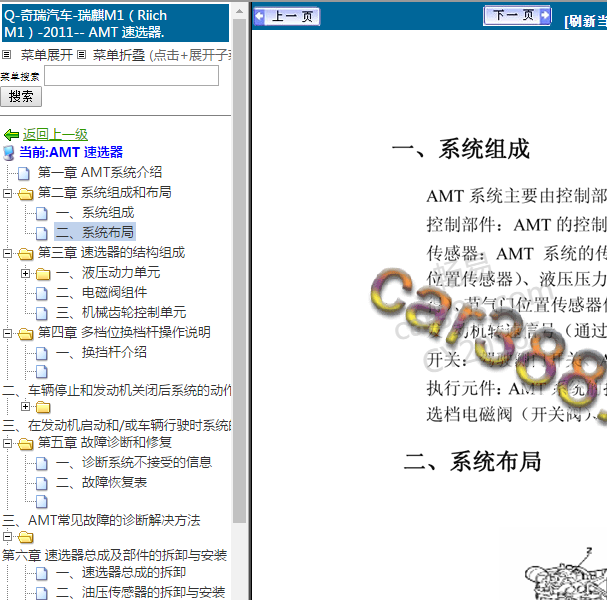Screen dimensions: 607x600
Task: Open 一、换挡杆介绍 page
Action: (x=101, y=352)
